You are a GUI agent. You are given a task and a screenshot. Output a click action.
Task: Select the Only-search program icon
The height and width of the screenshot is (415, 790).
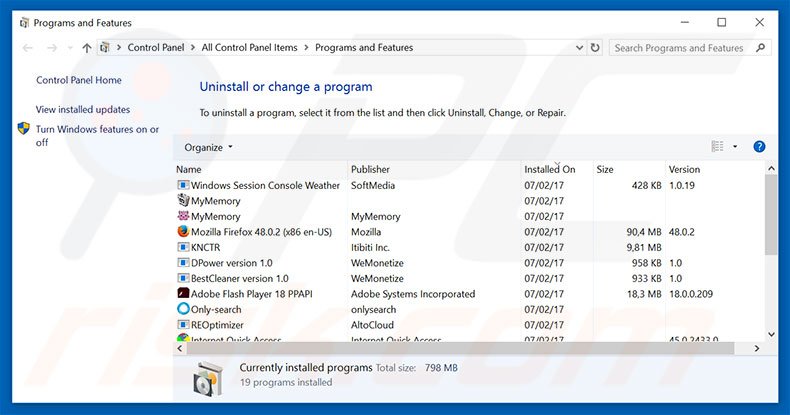click(x=183, y=309)
